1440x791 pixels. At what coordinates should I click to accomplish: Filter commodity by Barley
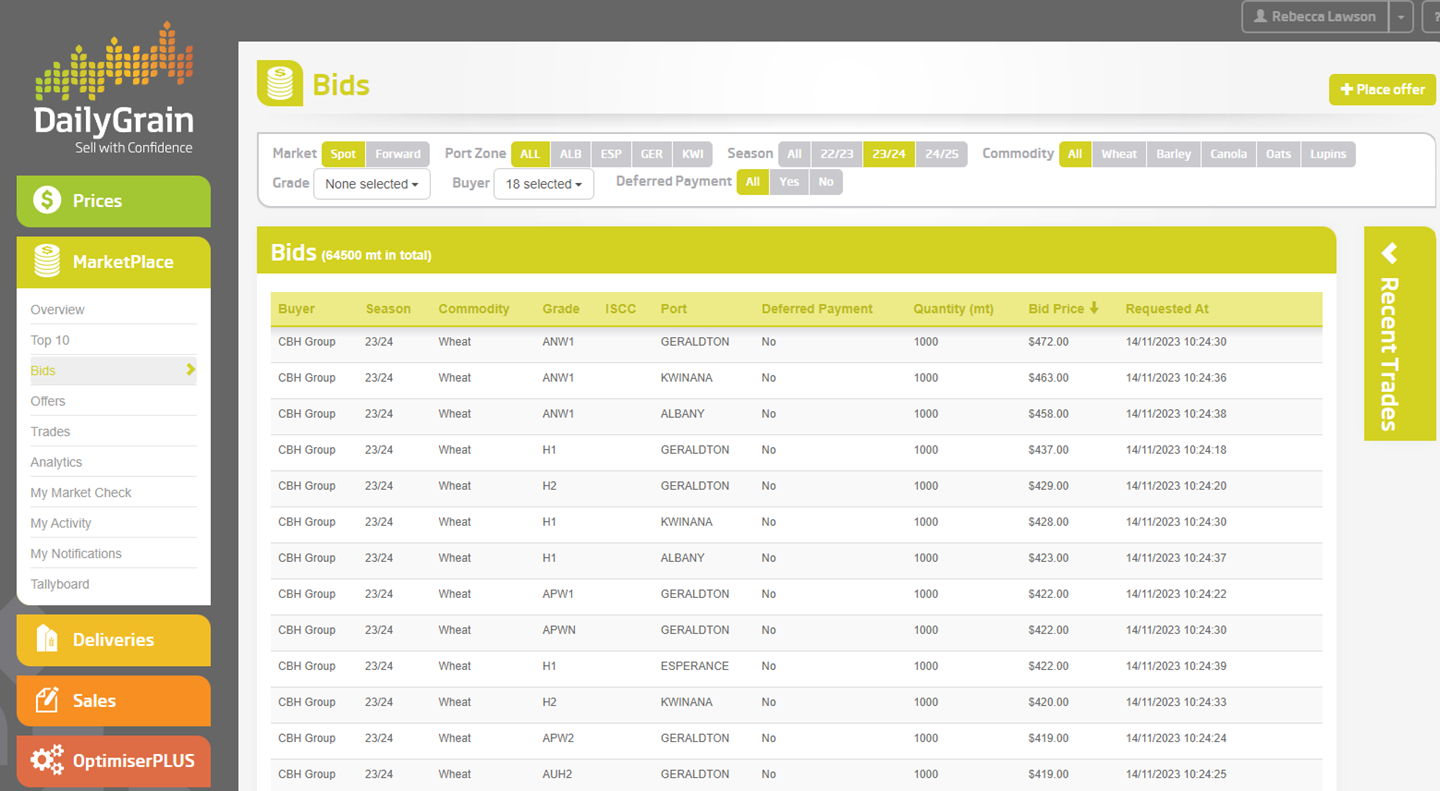pyautogui.click(x=1174, y=154)
